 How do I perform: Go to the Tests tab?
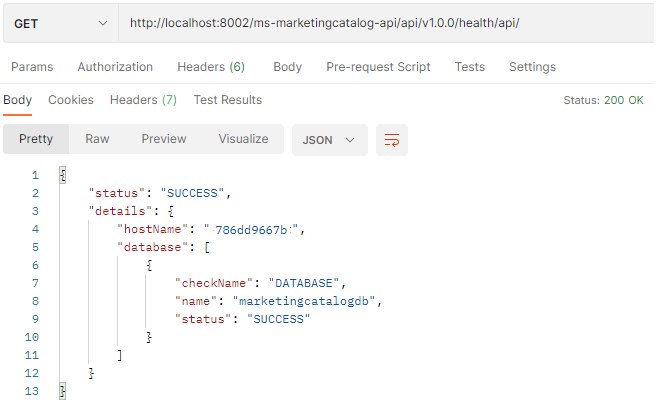[x=469, y=67]
